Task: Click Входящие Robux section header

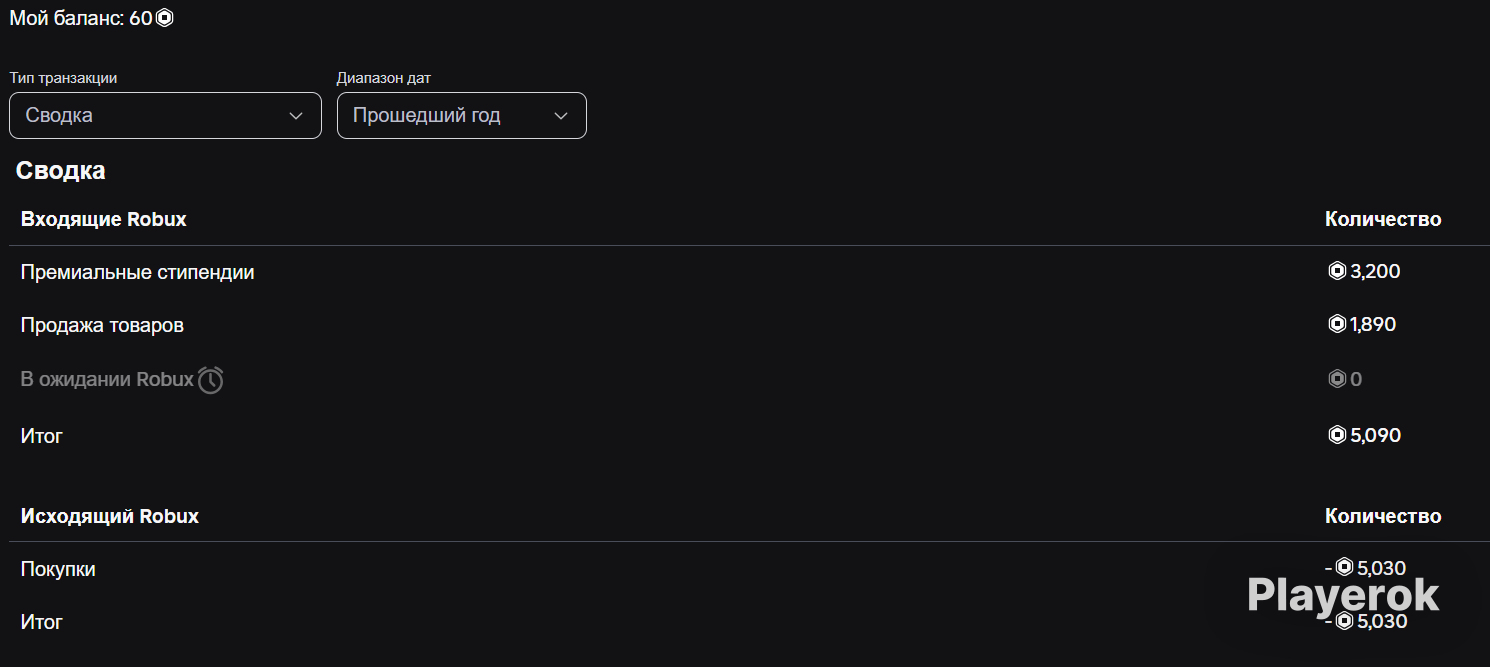Action: click(x=104, y=219)
